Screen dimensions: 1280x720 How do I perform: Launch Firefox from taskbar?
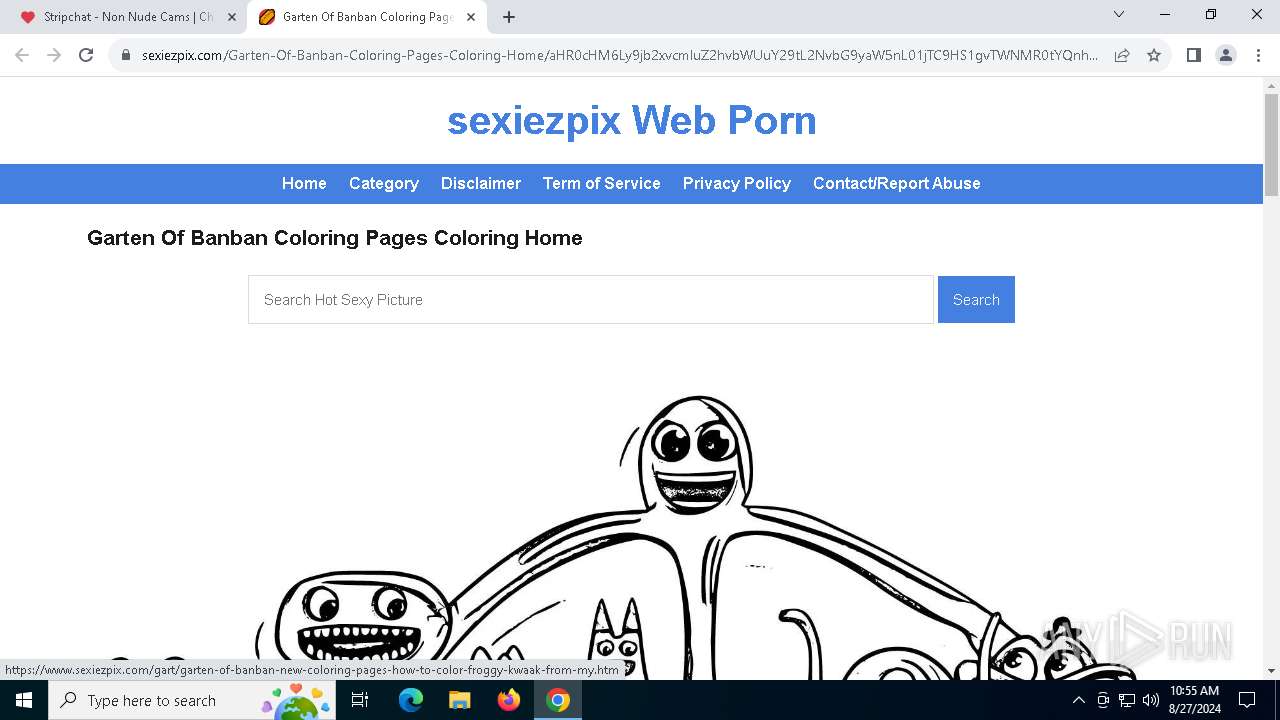coord(508,700)
